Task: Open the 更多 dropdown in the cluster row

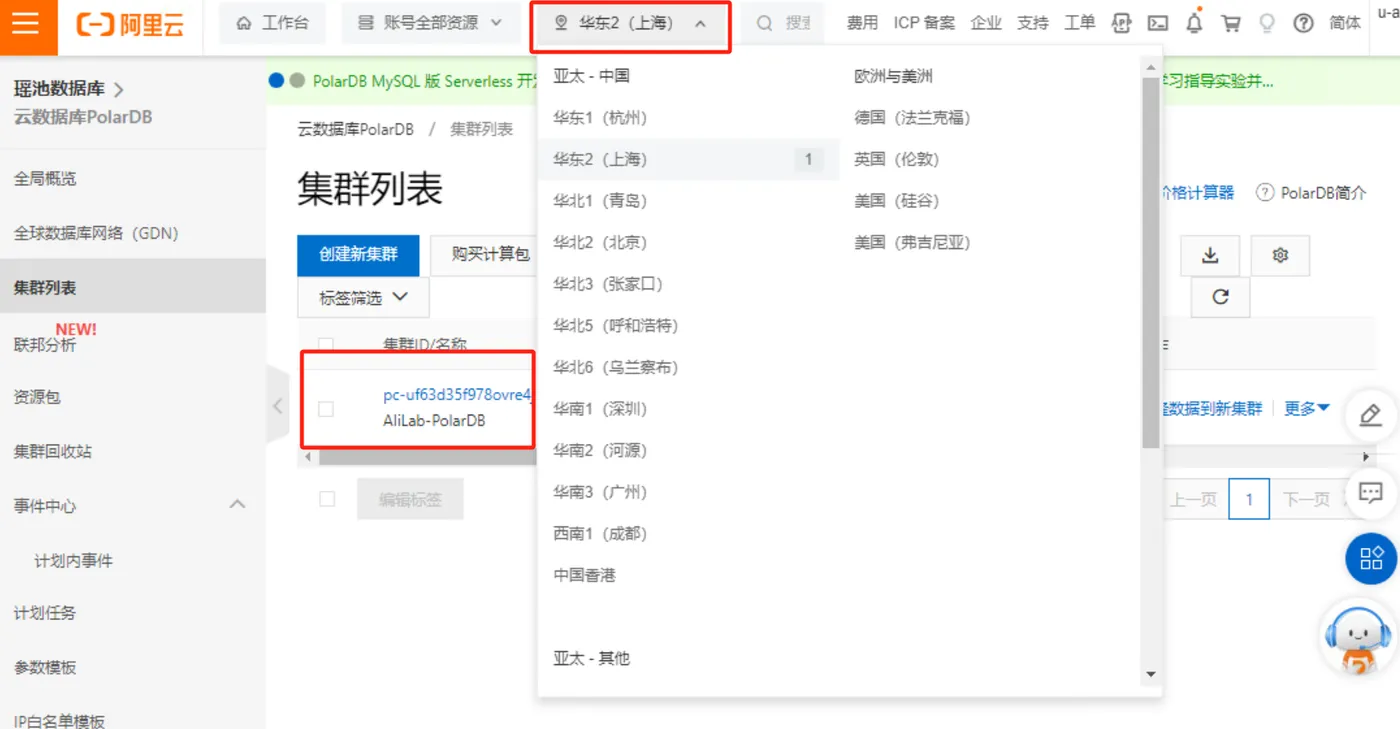Action: (x=1307, y=408)
